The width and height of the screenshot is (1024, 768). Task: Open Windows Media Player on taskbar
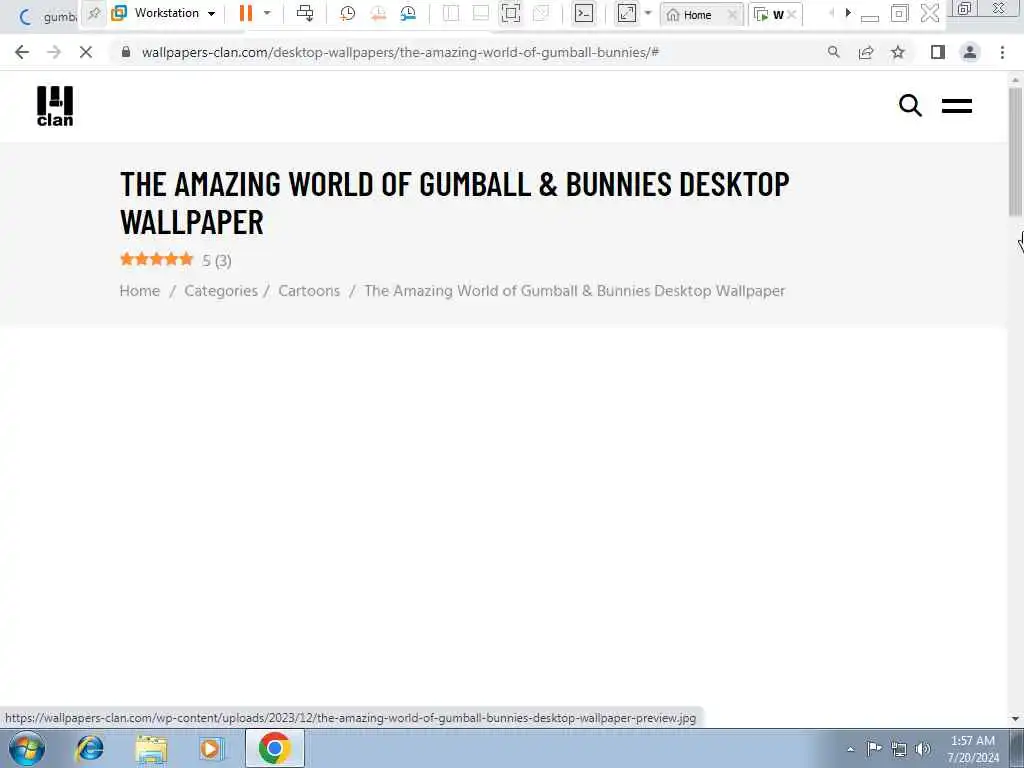coord(211,748)
